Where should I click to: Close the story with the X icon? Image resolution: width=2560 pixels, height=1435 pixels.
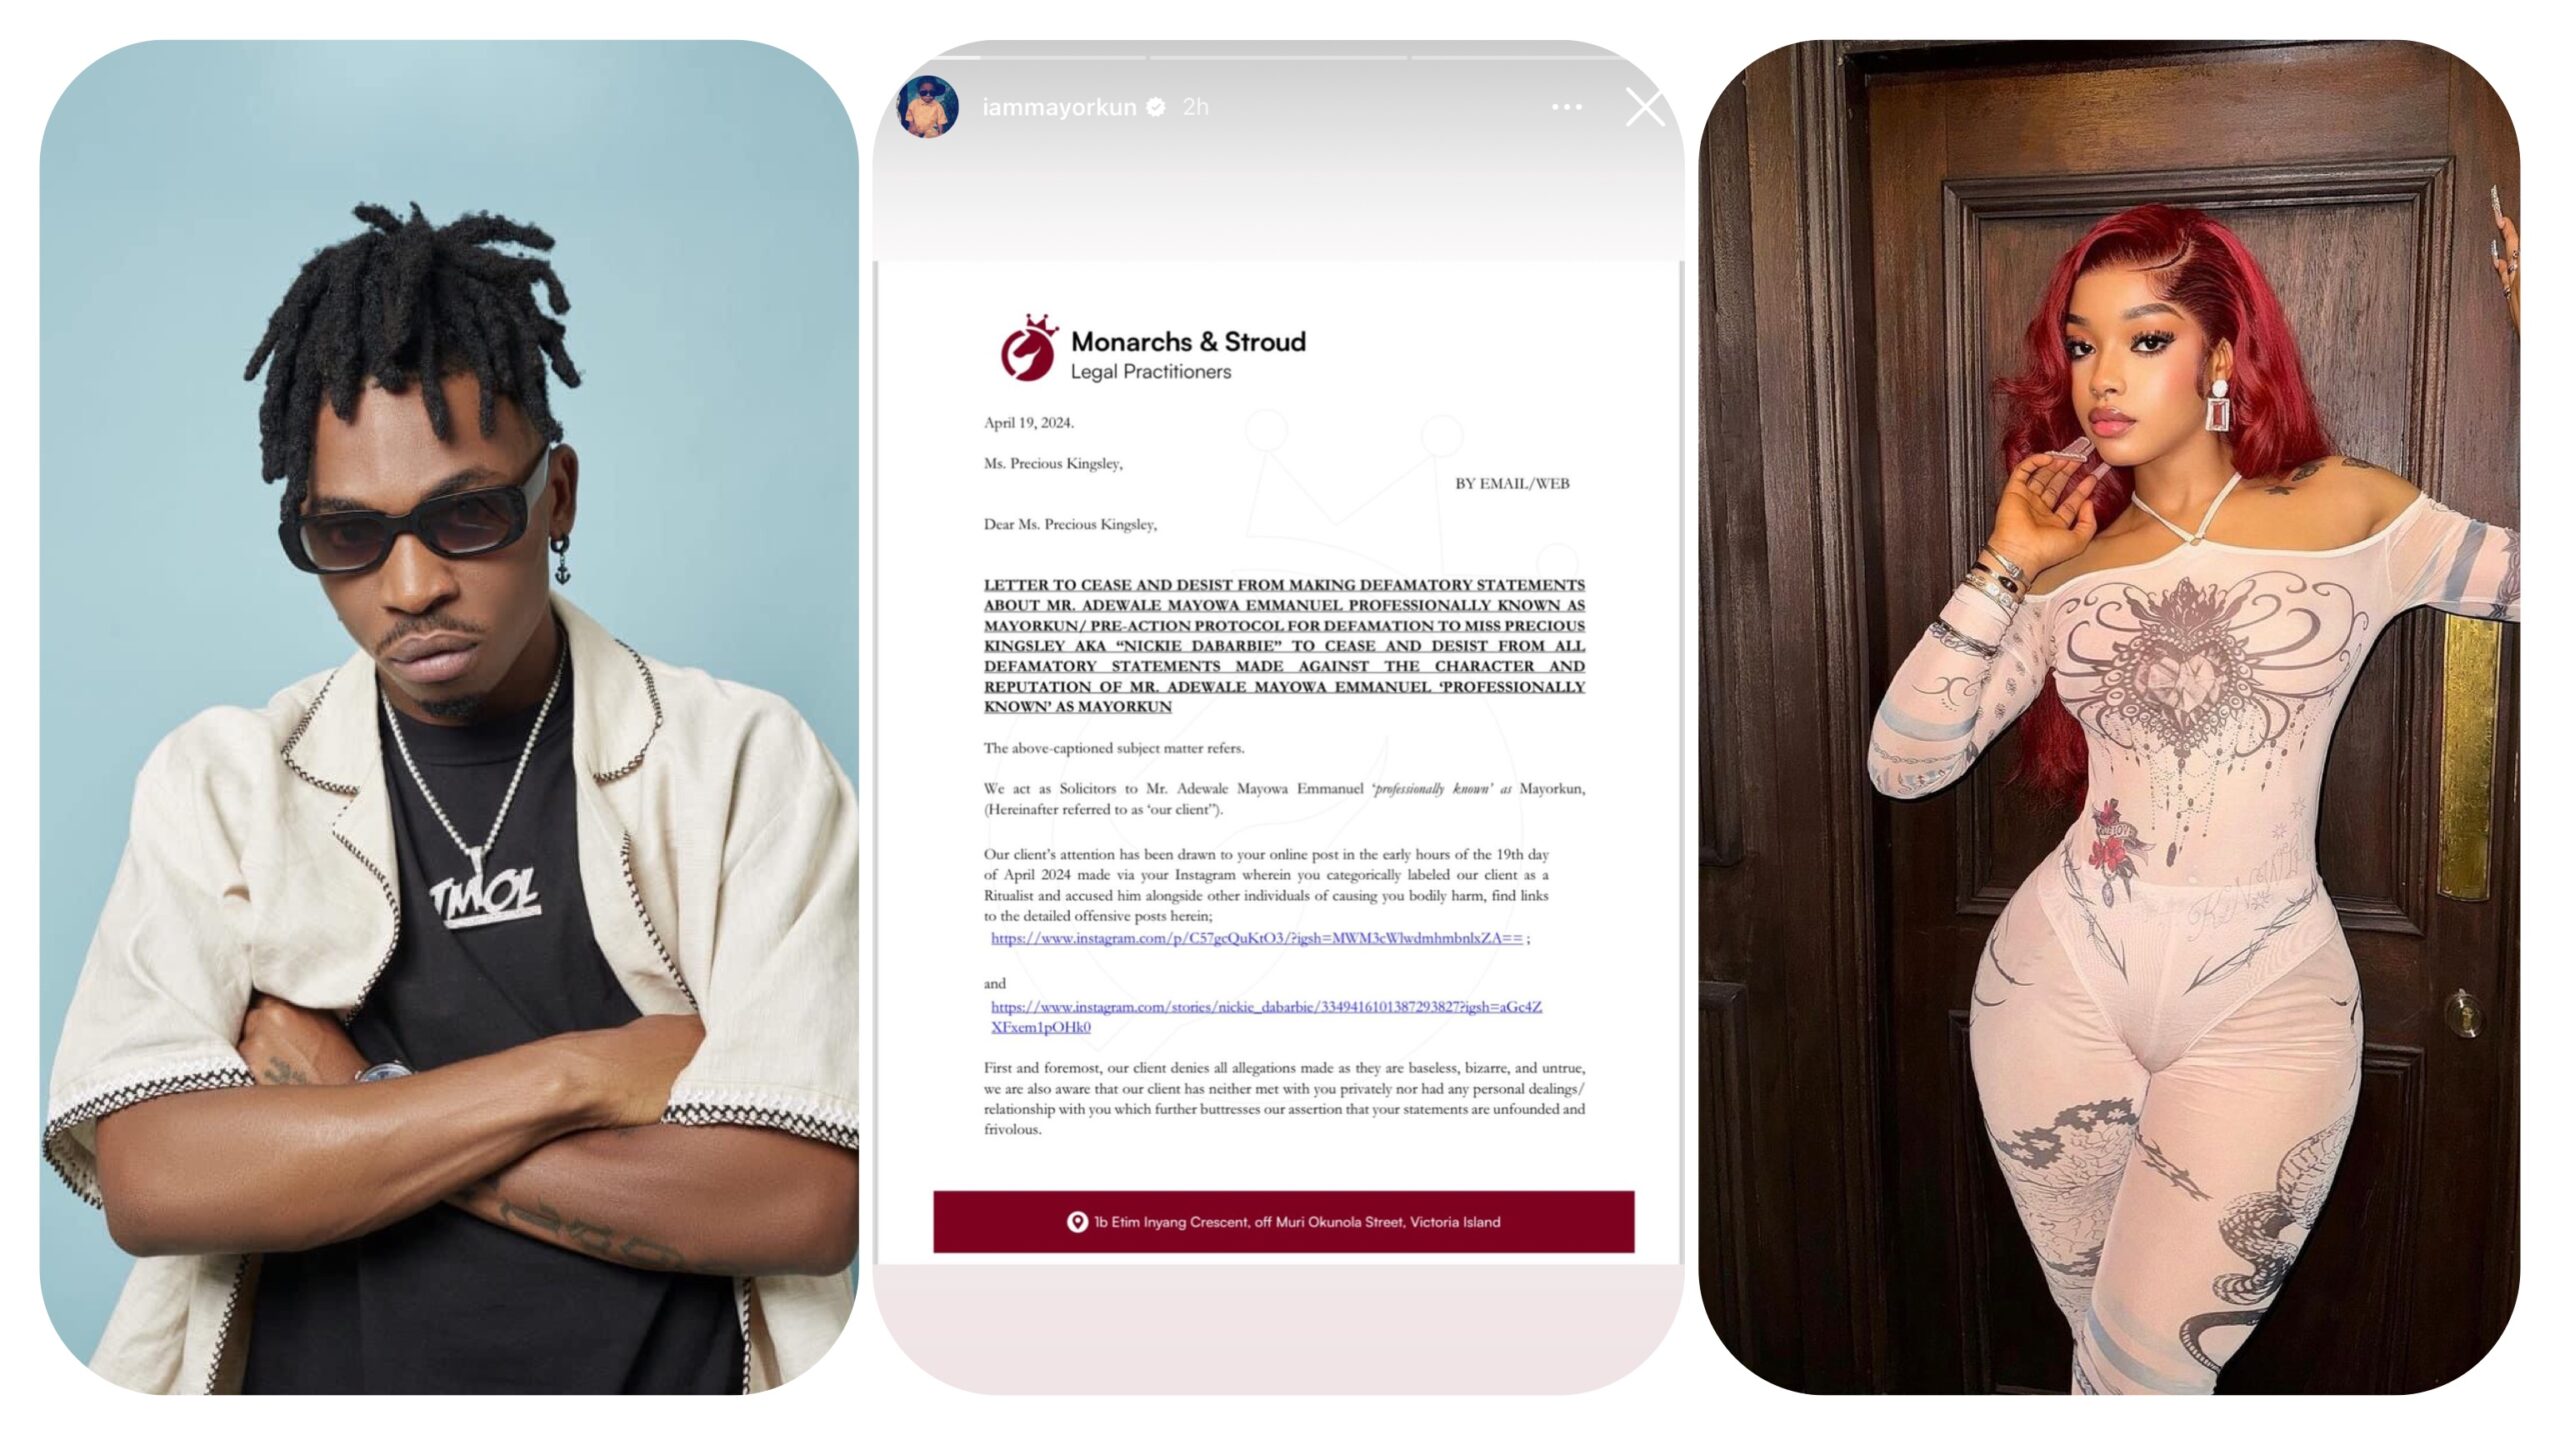coord(1645,107)
